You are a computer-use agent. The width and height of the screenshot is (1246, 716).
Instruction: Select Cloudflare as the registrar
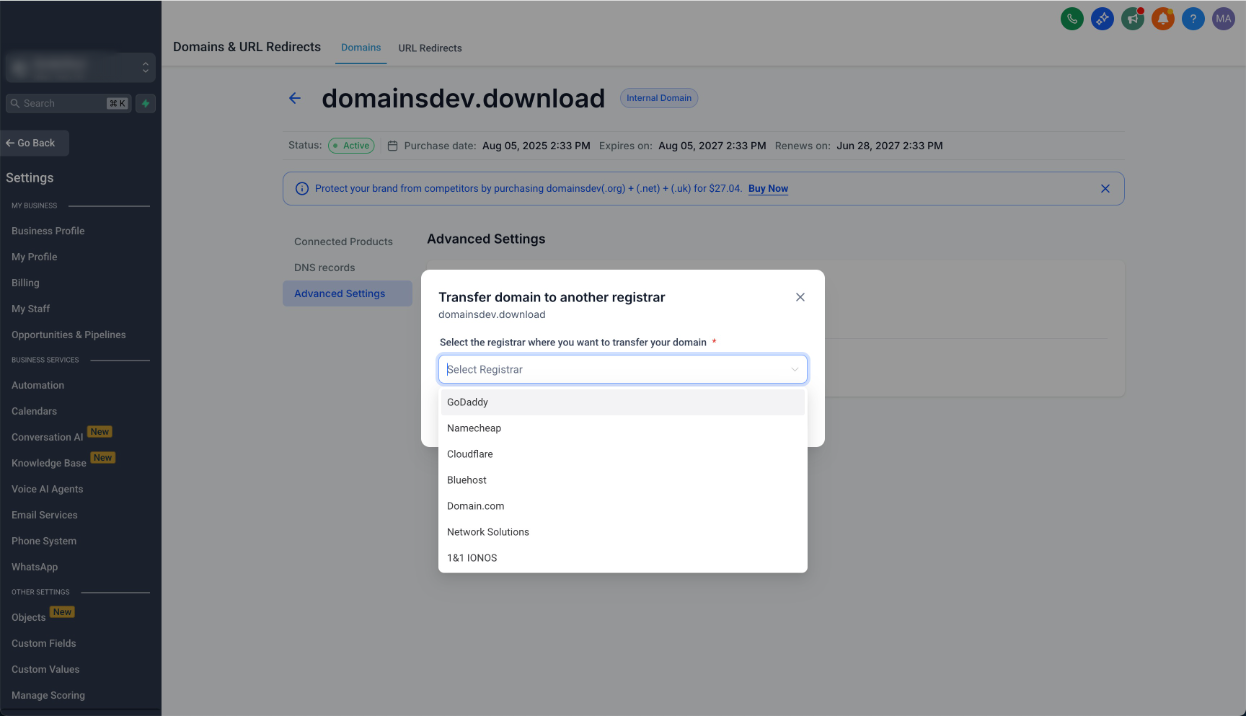(623, 454)
